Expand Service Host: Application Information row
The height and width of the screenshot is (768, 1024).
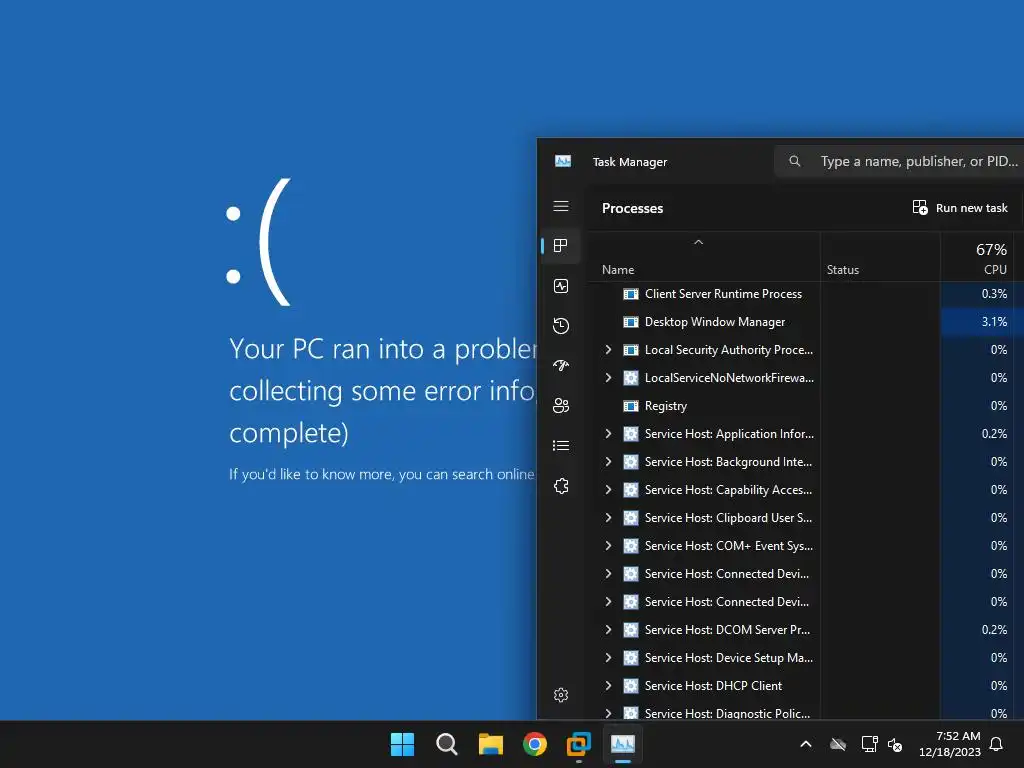[608, 434]
